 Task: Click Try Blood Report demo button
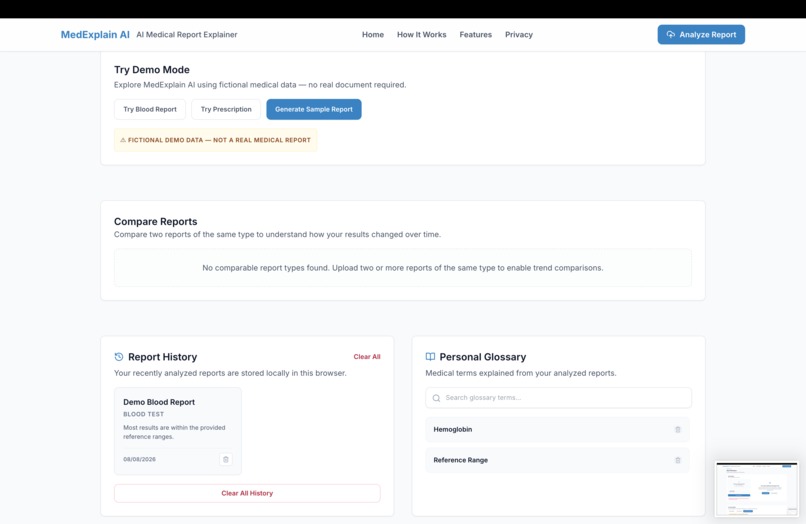pyautogui.click(x=150, y=109)
